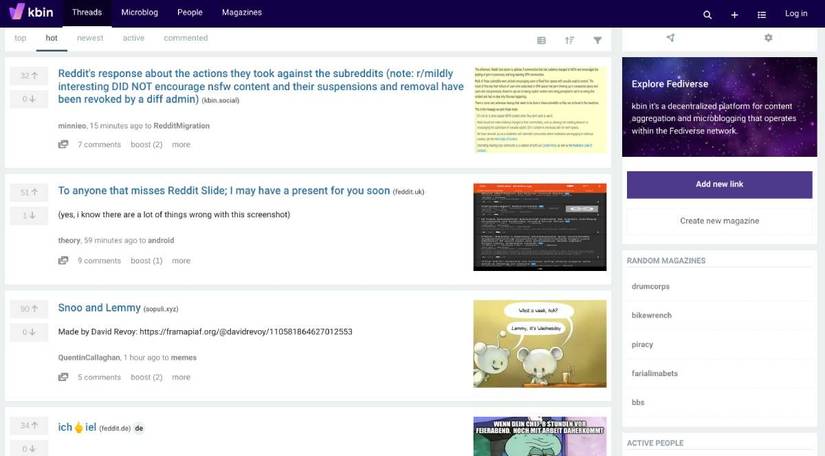Sort threads by active
Screen dimensions: 825x456
click(133, 38)
